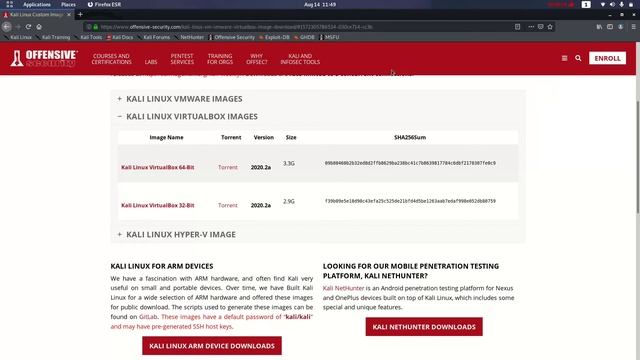
Task: Download Kali Linux VirtualBox 64-Bit image
Action: pos(158,167)
